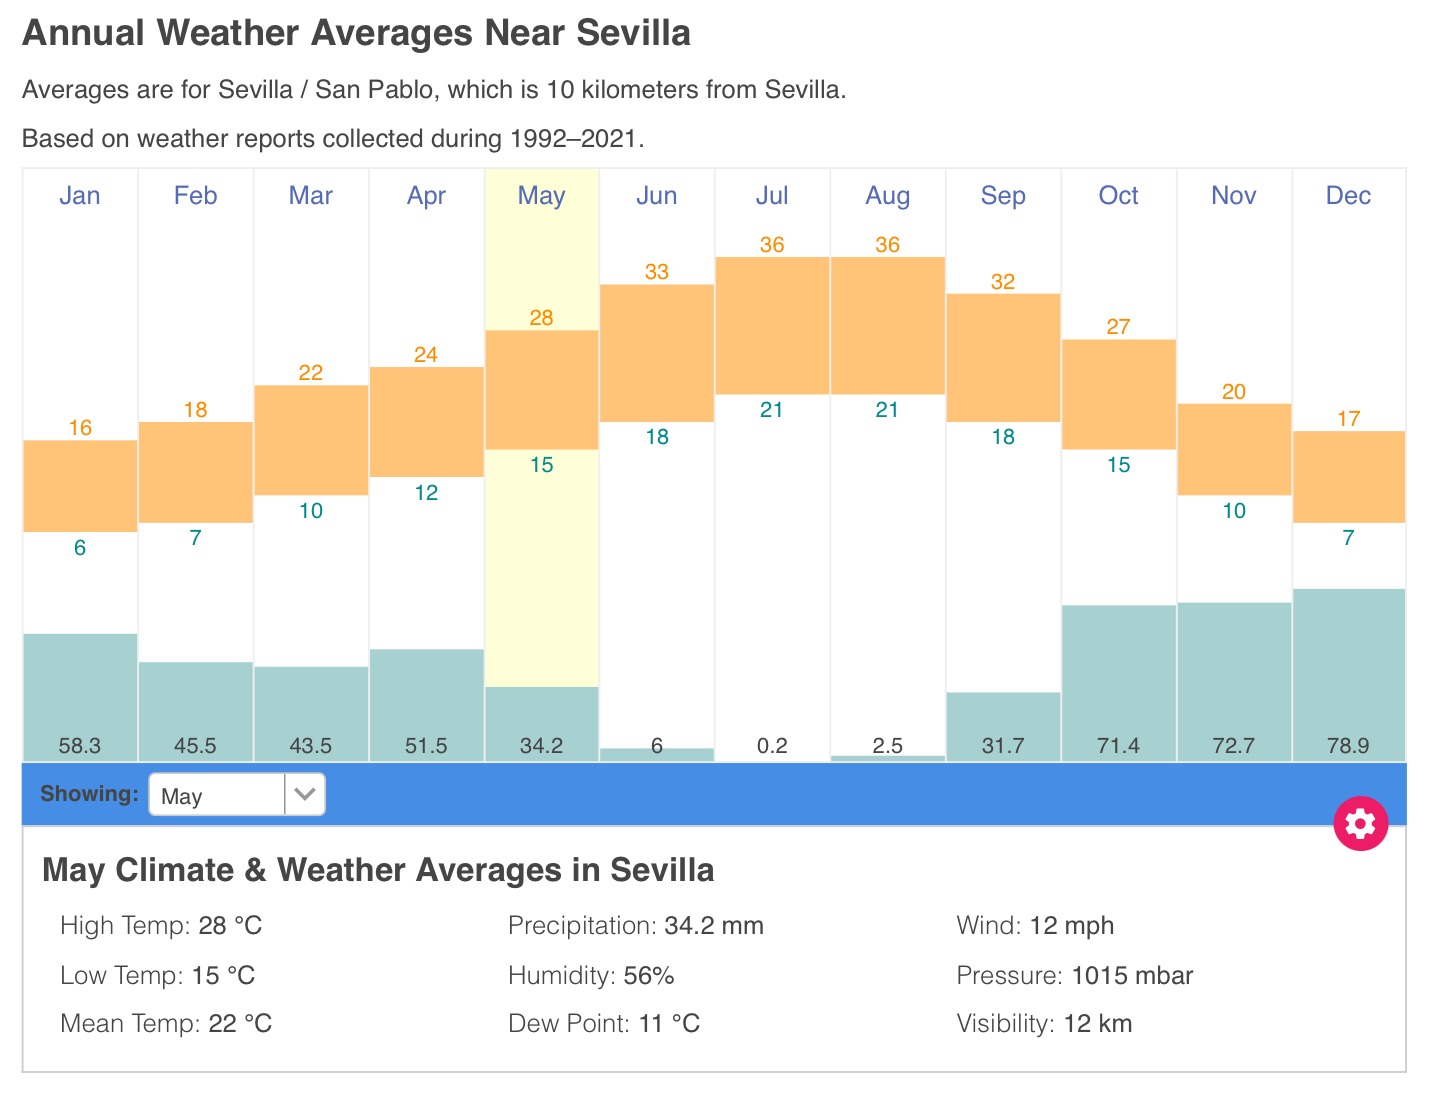
Task: Click August's orange 36 high-temperature bar
Action: point(887,325)
